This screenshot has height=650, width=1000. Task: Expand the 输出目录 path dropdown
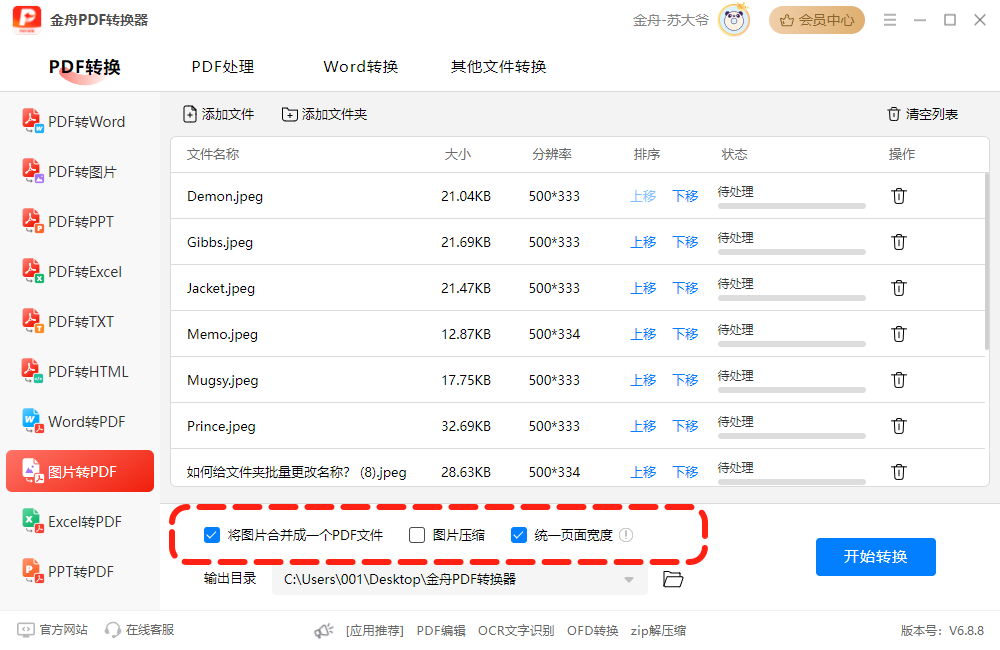629,580
